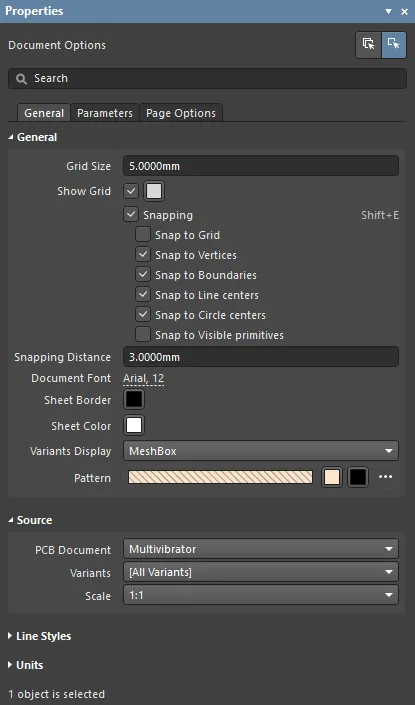The height and width of the screenshot is (705, 415).
Task: Switch to the Parameters tab
Action: tap(105, 113)
